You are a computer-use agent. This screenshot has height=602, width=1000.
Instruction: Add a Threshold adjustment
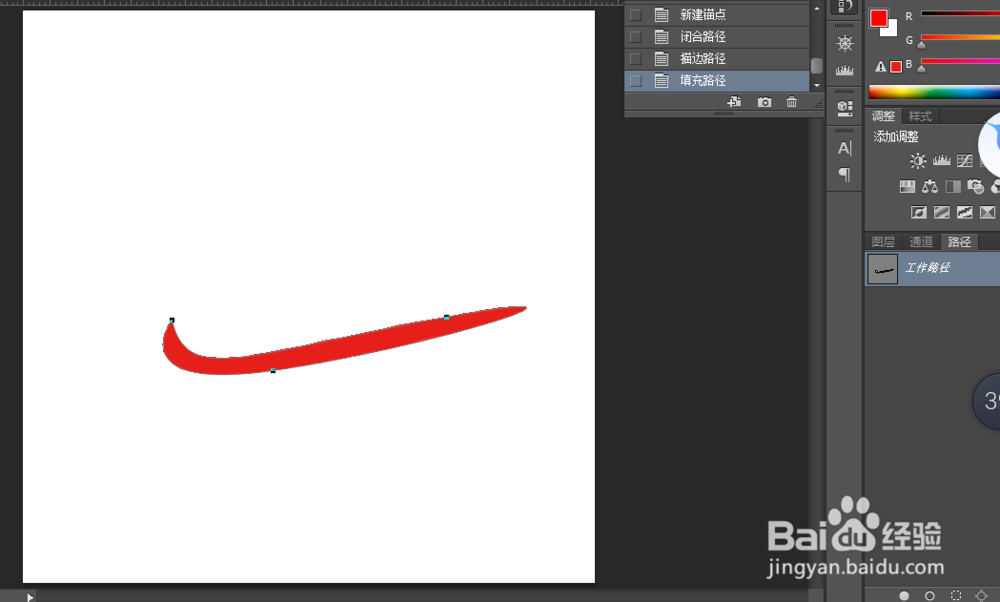pos(964,212)
